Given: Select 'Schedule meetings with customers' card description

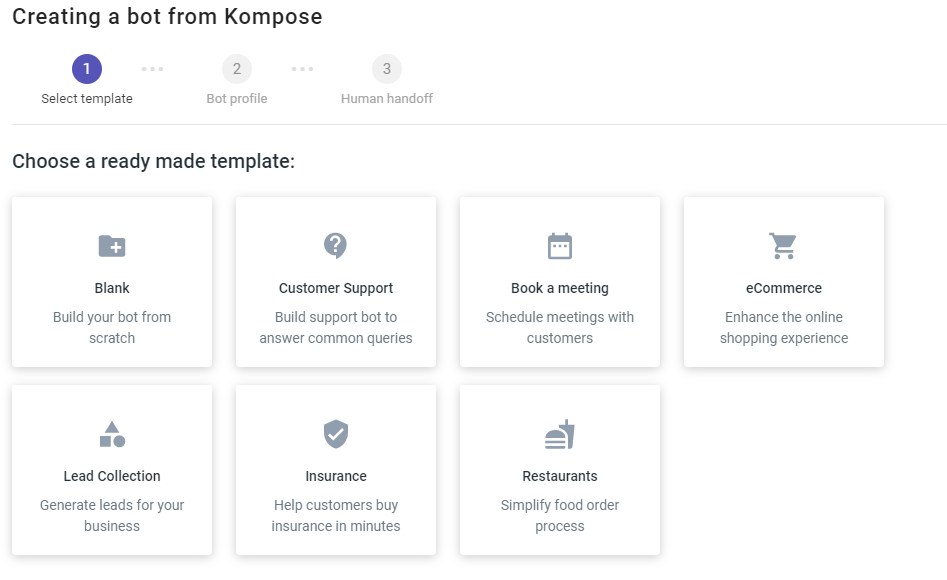Looking at the screenshot, I should pos(560,327).
